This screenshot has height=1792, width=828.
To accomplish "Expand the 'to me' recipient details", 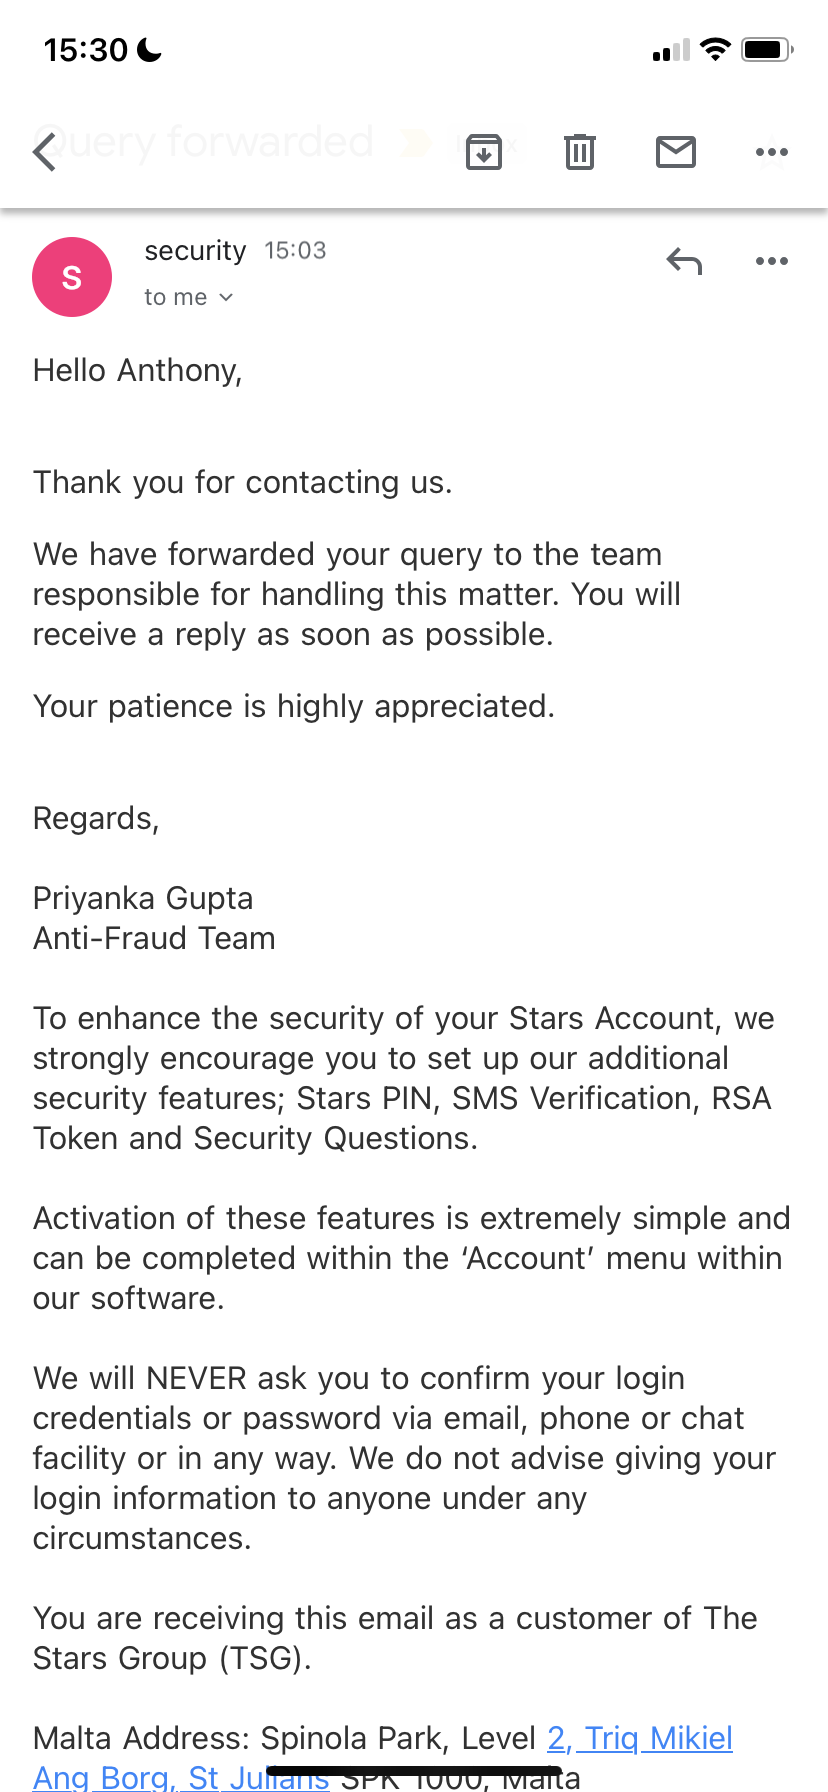I will [188, 297].
